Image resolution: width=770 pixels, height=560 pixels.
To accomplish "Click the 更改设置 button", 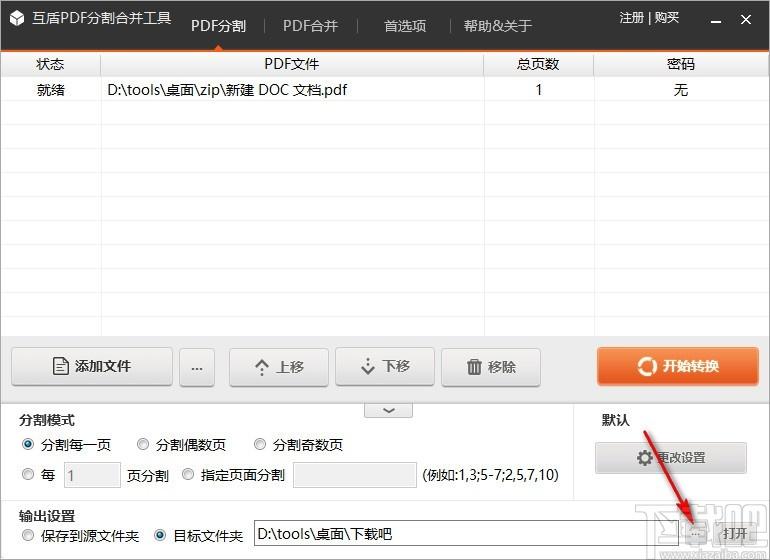I will pos(671,458).
